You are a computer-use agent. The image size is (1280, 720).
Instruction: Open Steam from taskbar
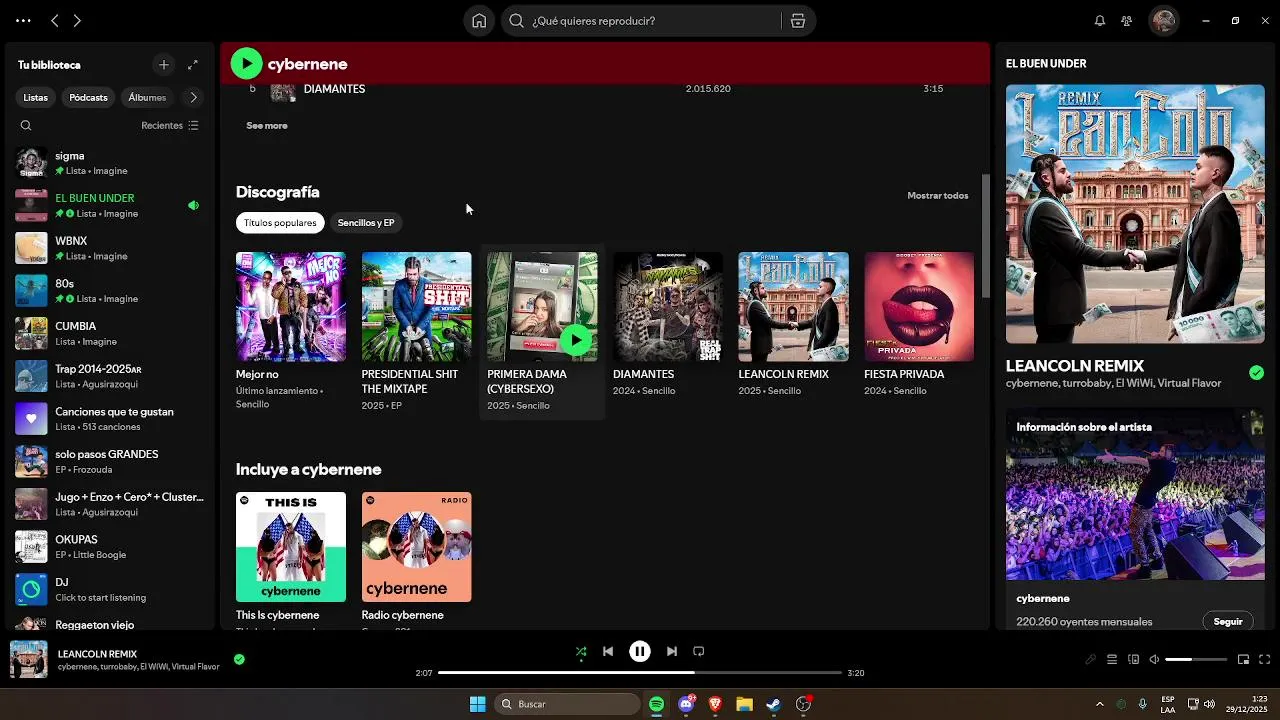(773, 704)
